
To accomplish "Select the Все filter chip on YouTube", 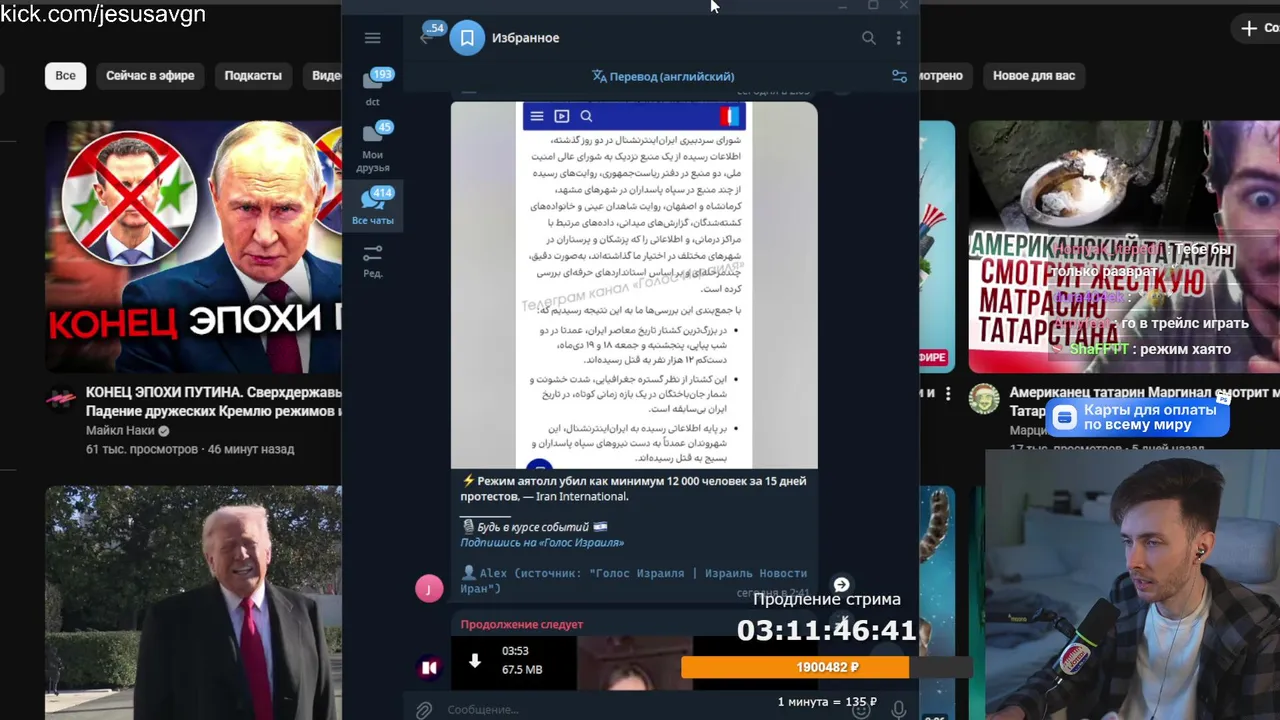I will point(65,76).
